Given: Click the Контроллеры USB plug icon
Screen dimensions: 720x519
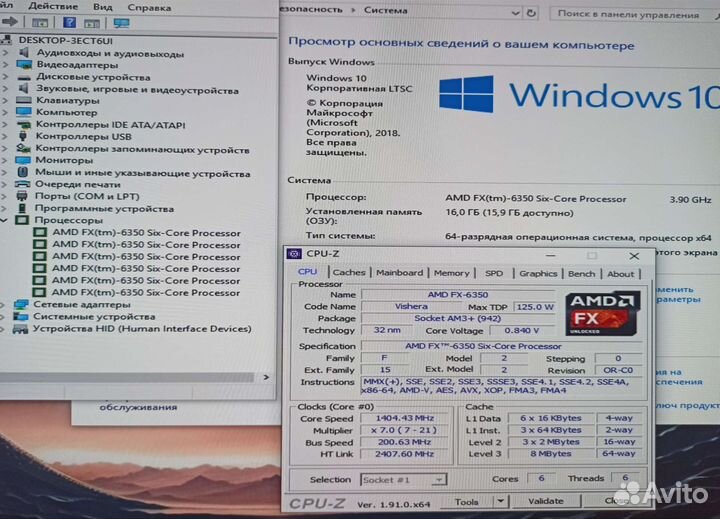Looking at the screenshot, I should (23, 136).
